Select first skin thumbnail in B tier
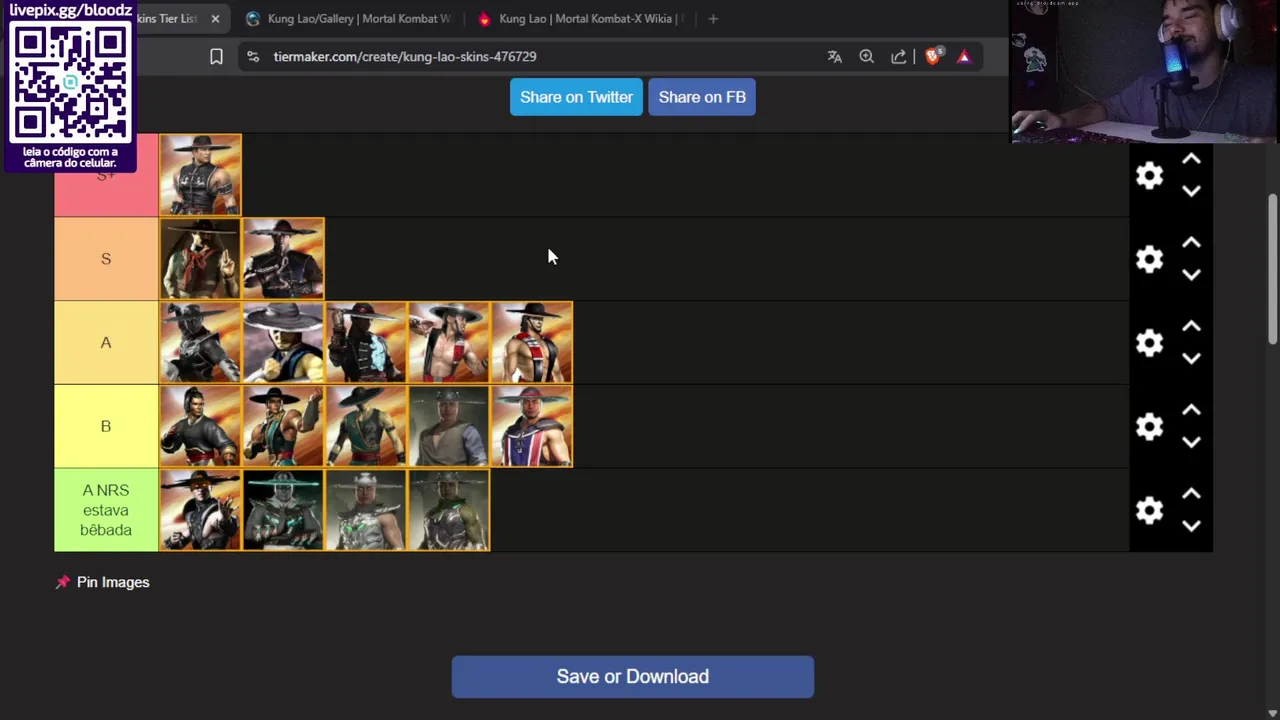Screen dimensions: 1280x720 tap(200, 427)
